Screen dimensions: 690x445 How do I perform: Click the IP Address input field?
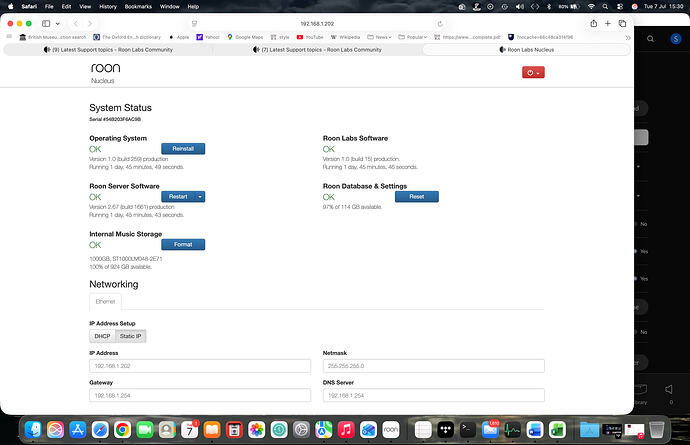point(200,366)
